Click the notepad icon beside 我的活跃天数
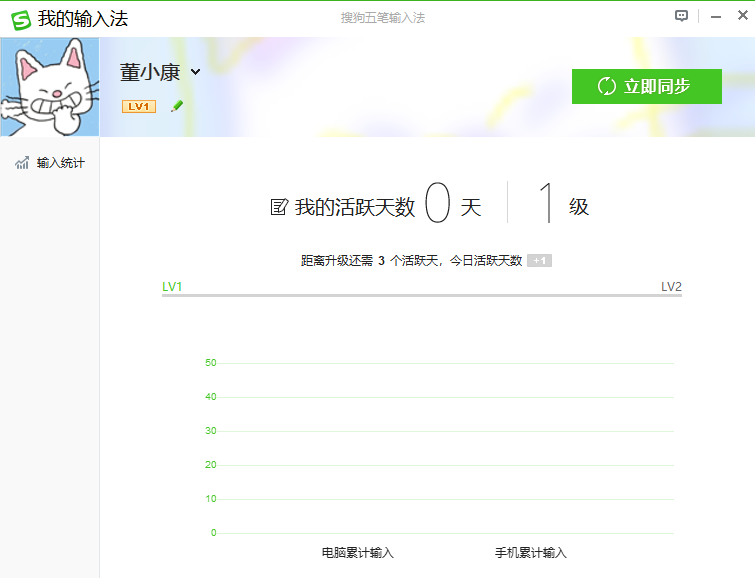Screen dimensions: 755x578 (x=279, y=207)
